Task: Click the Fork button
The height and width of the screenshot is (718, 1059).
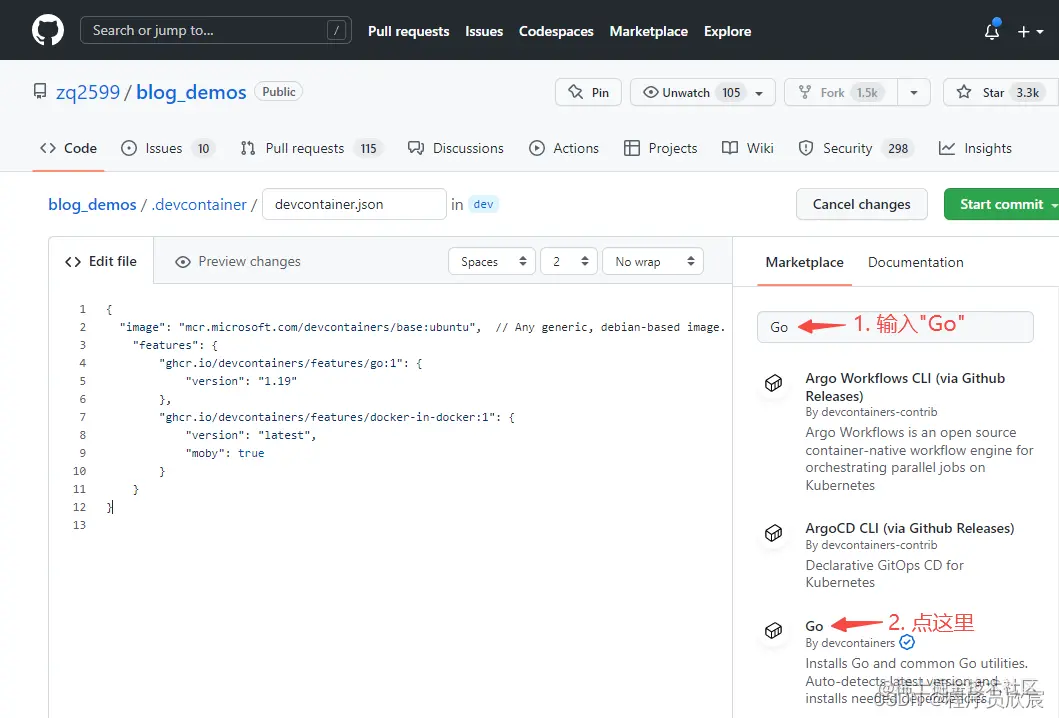Action: point(841,93)
